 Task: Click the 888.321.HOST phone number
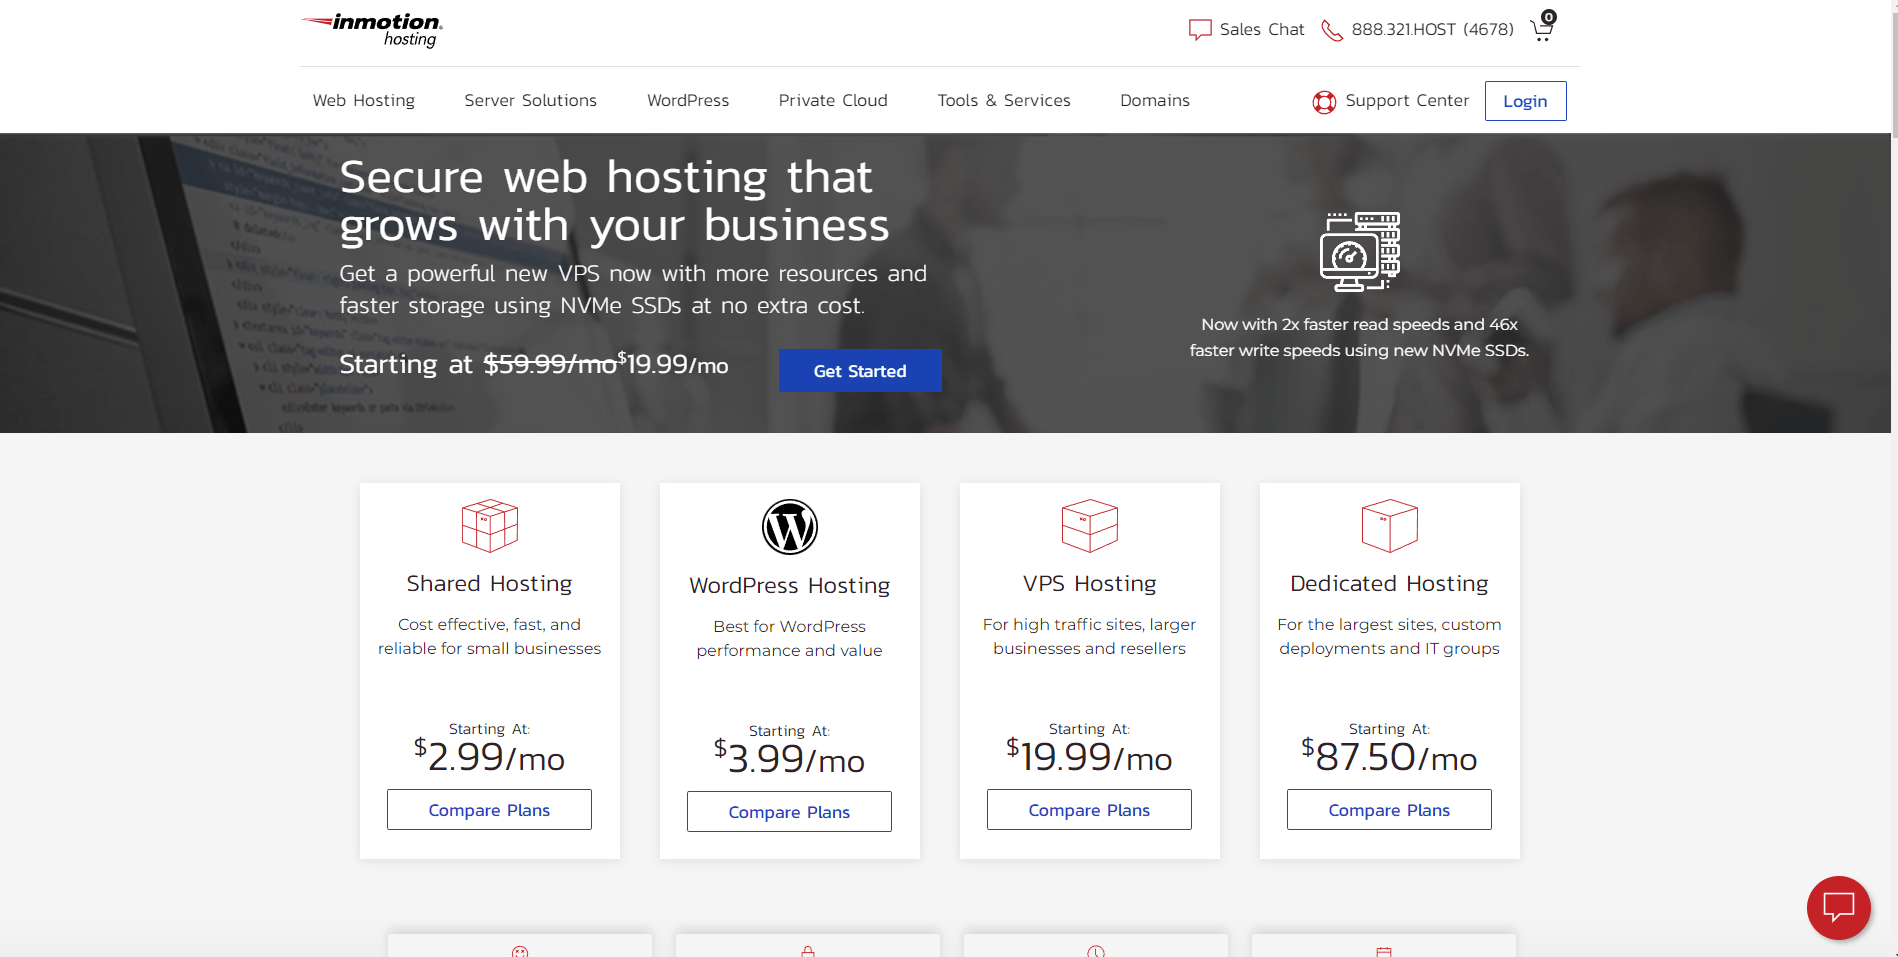click(x=1432, y=30)
